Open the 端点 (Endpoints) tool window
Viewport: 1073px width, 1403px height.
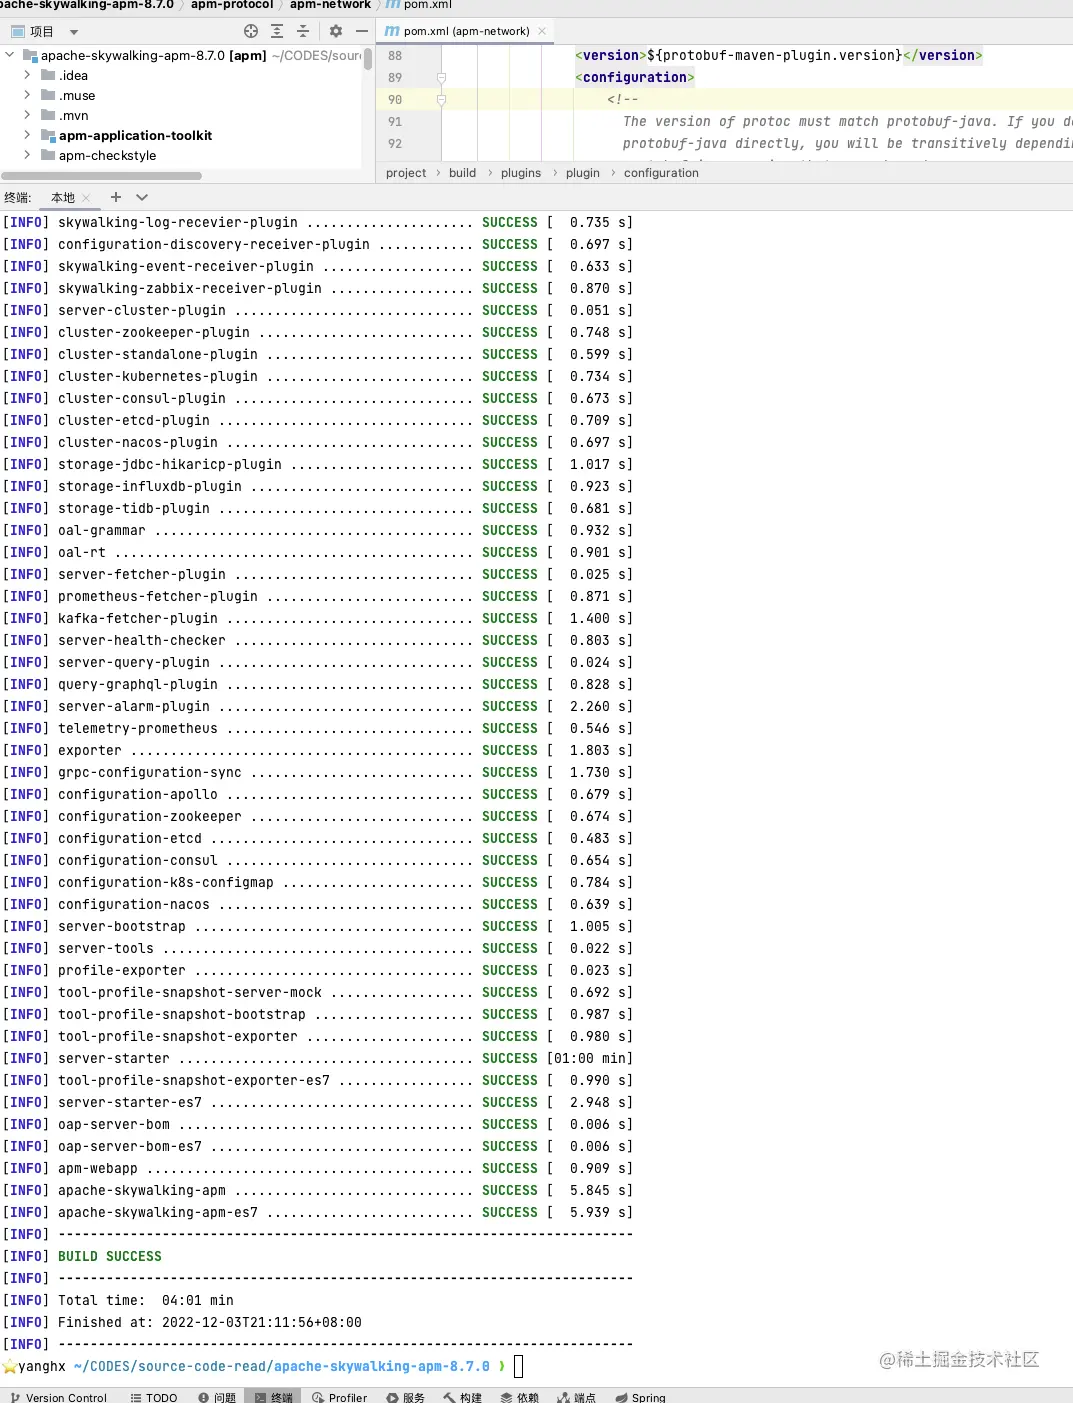point(577,1397)
